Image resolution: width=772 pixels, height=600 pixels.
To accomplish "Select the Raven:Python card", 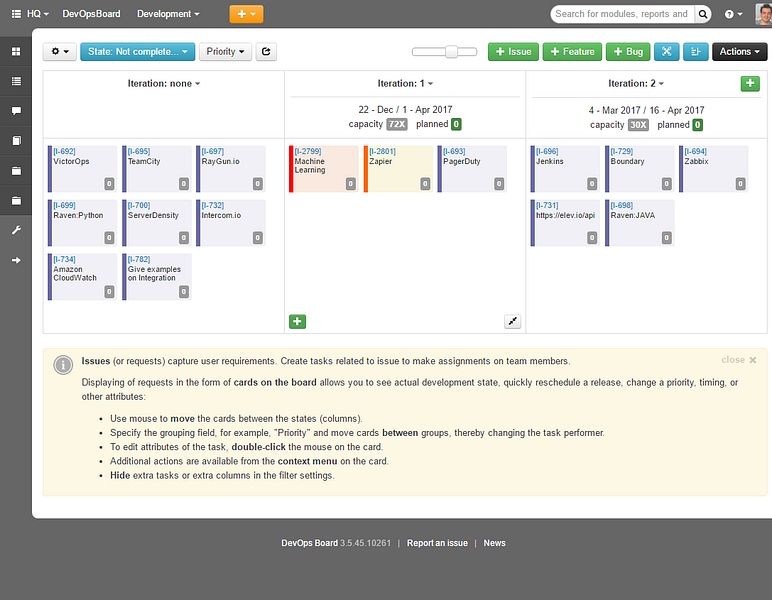I will [83, 223].
